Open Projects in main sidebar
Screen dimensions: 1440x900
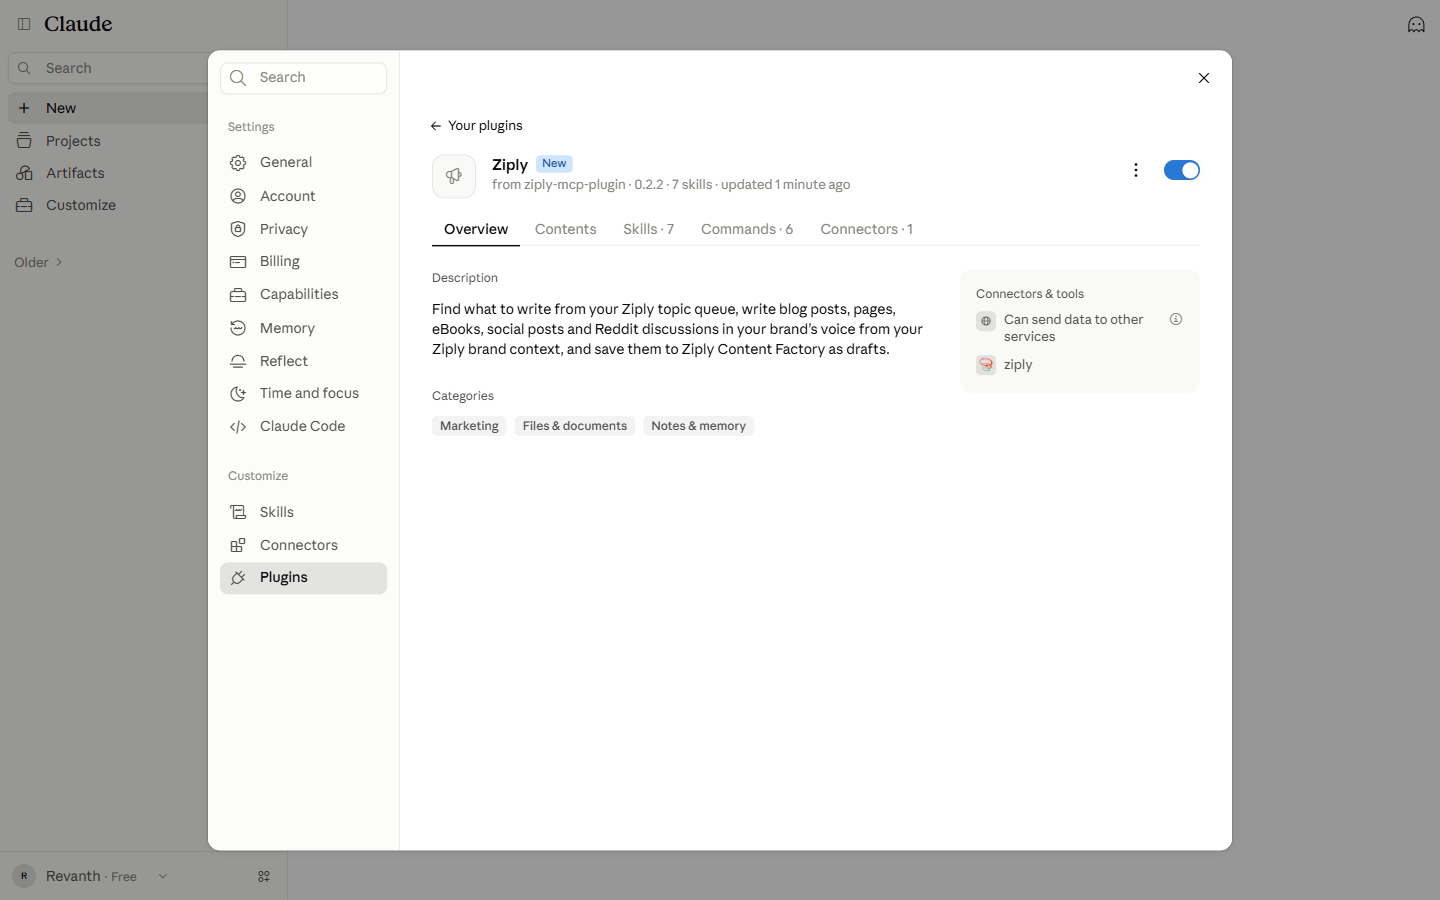pos(73,141)
